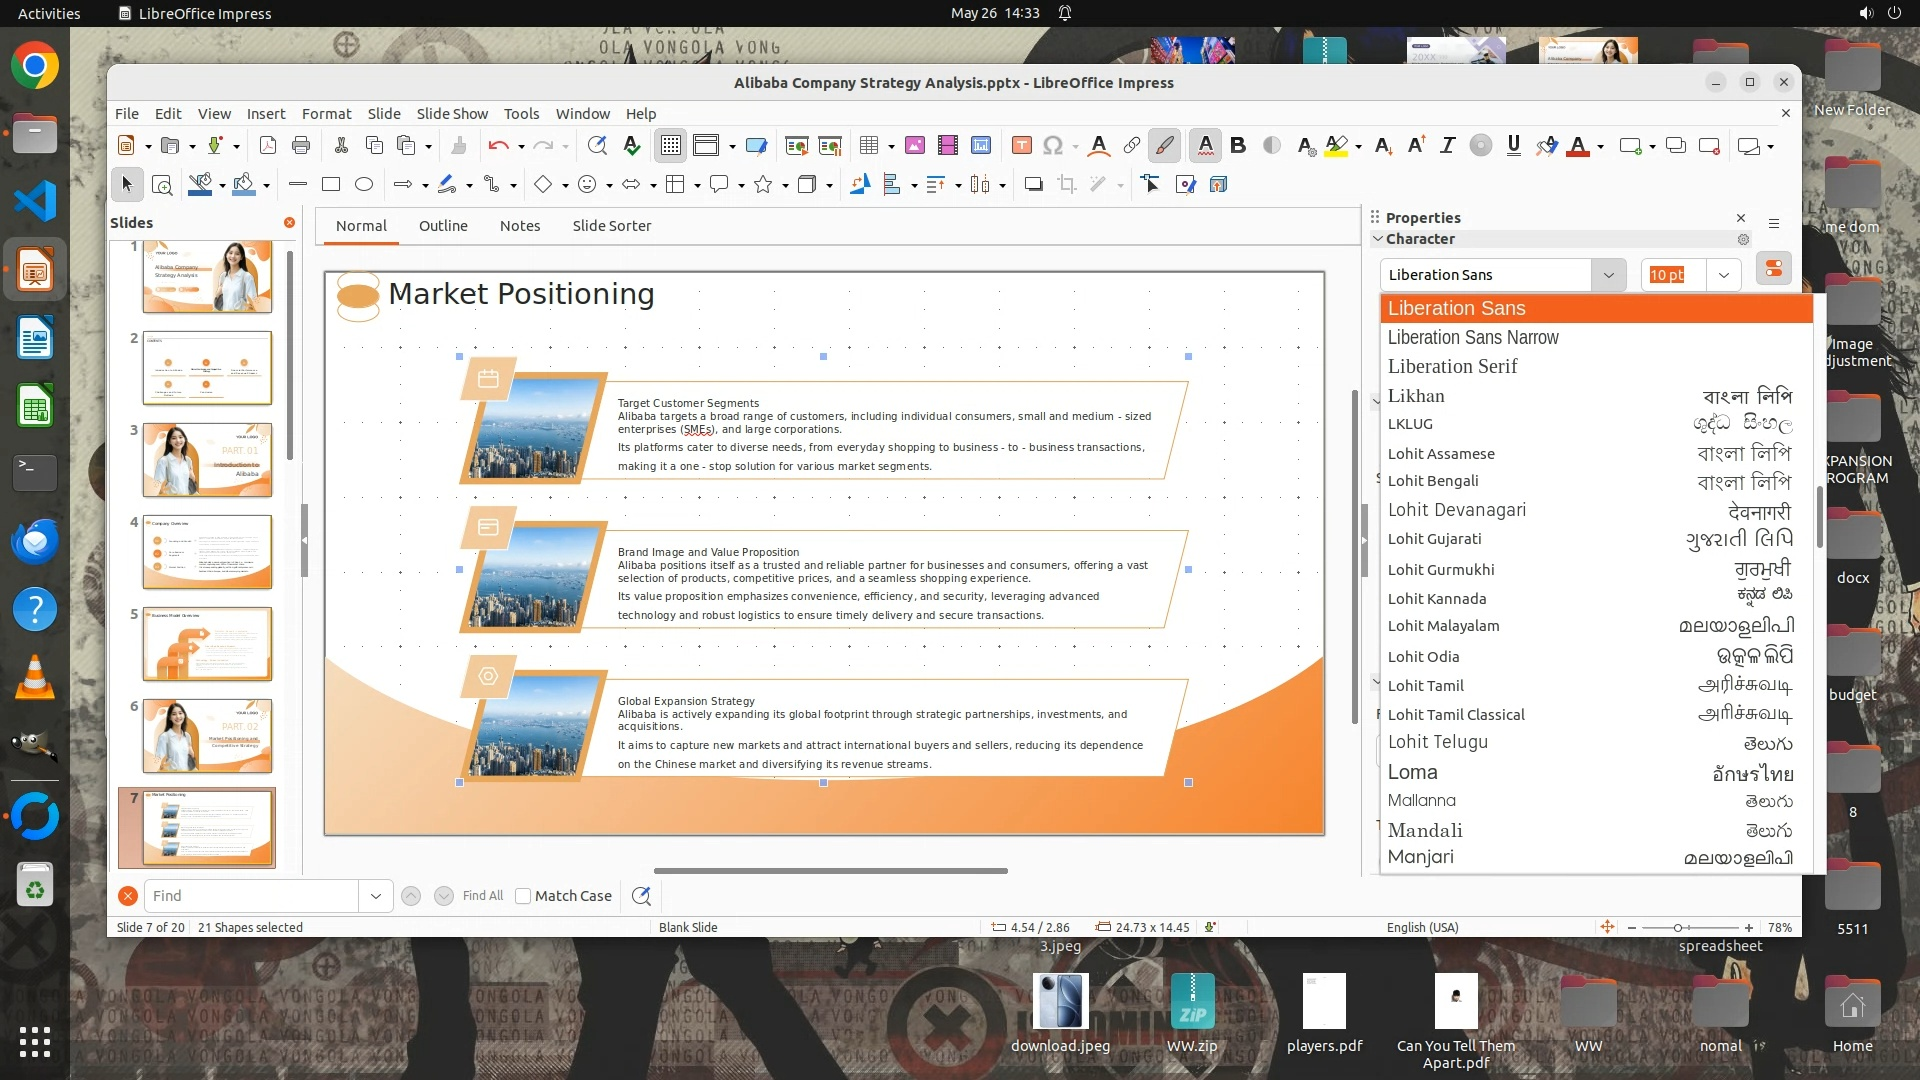Viewport: 1920px width, 1080px height.
Task: Open the Slide Show menu
Action: [x=452, y=114]
